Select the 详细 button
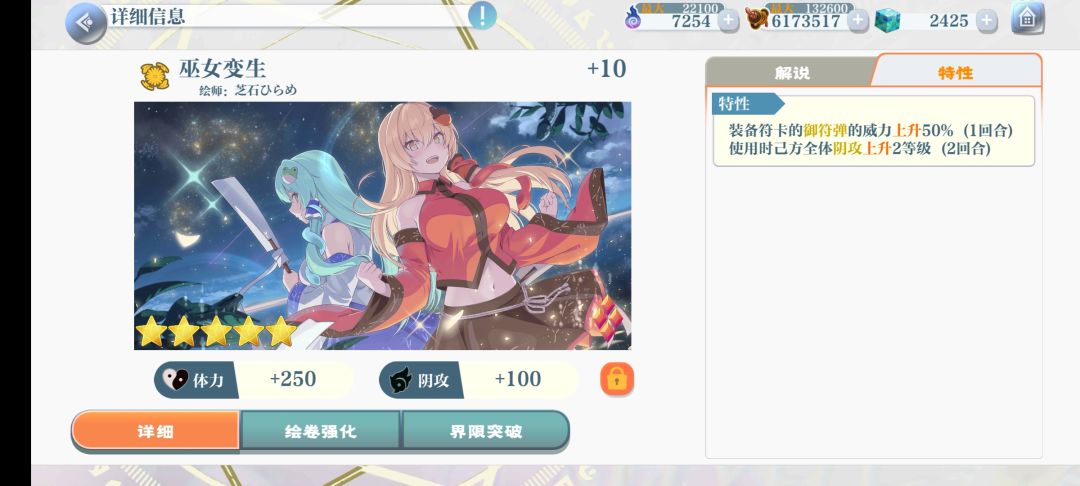Screen dimensions: 1080x486 (x=156, y=432)
